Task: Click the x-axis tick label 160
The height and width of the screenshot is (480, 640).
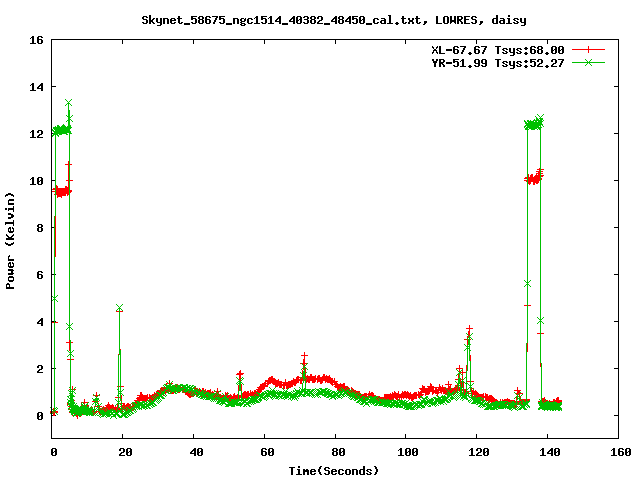Action: tap(621, 452)
